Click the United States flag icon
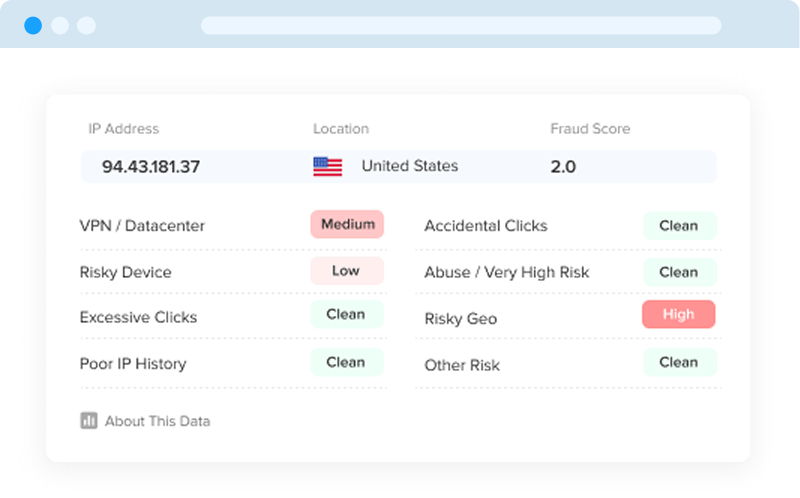The height and width of the screenshot is (498, 800). pyautogui.click(x=328, y=166)
